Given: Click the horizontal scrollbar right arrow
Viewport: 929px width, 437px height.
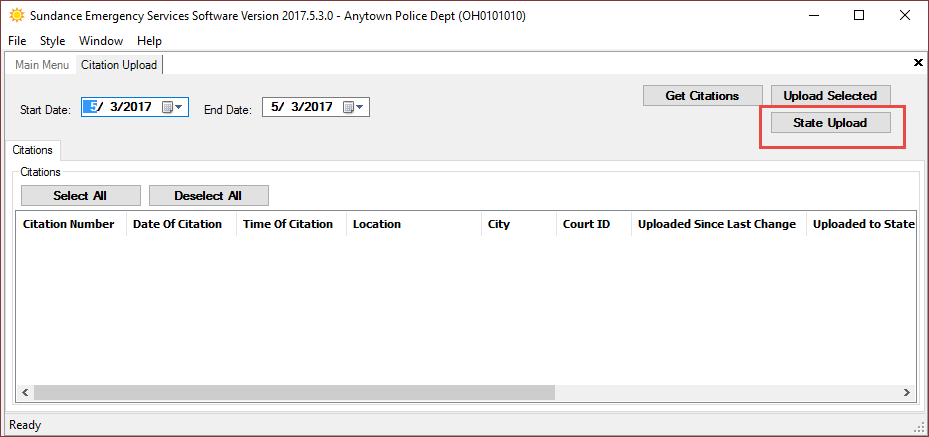Looking at the screenshot, I should (x=906, y=392).
